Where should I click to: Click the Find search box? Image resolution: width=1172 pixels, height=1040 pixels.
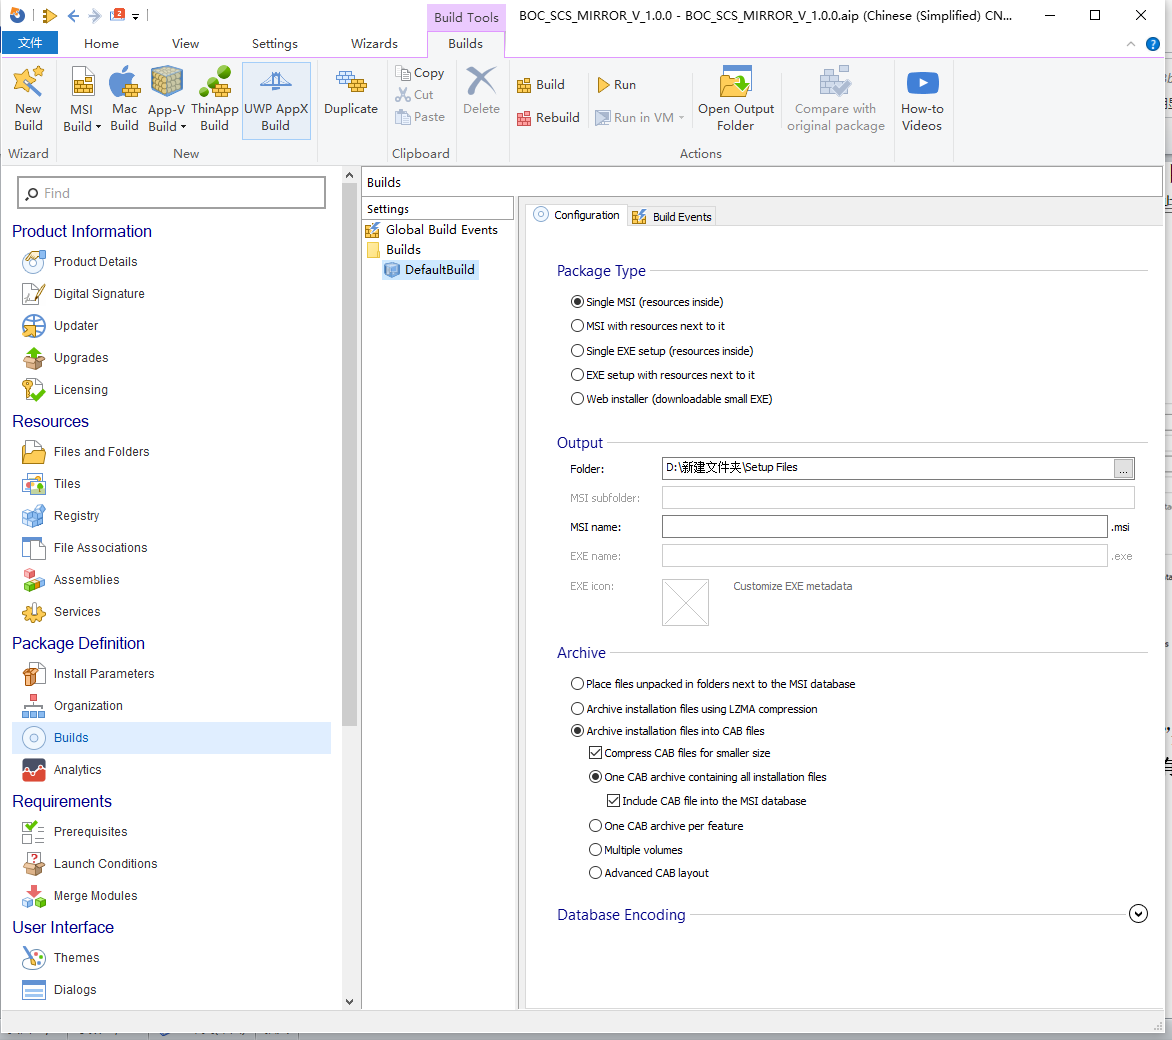[170, 192]
